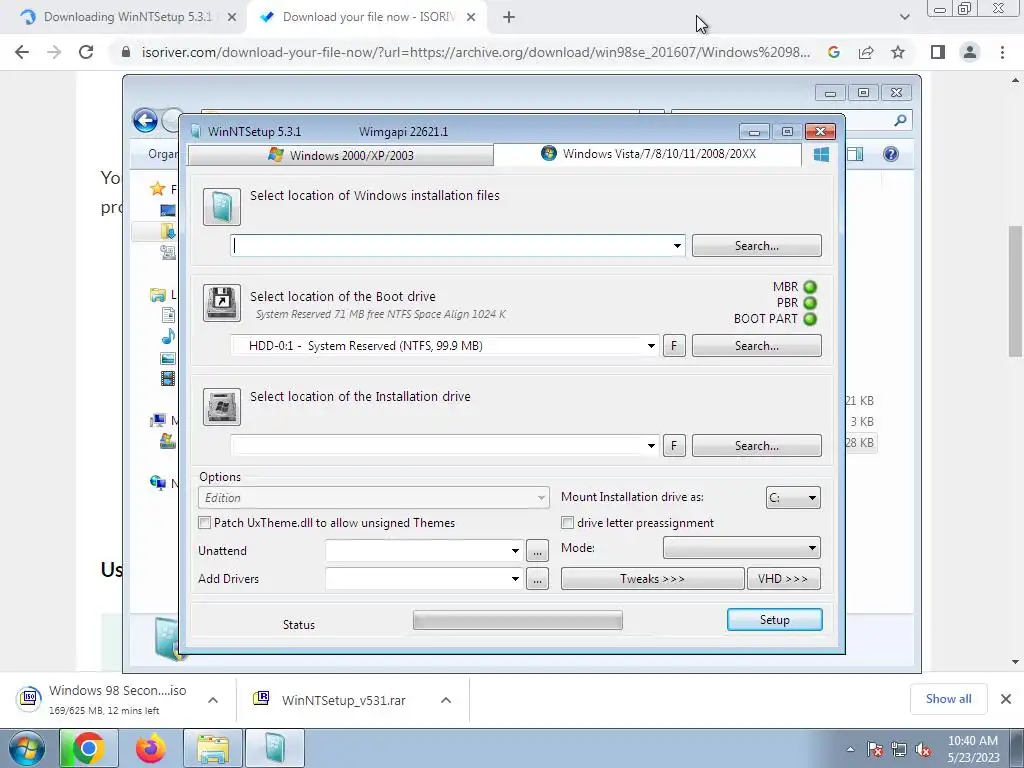Click the Setup button

click(x=775, y=620)
